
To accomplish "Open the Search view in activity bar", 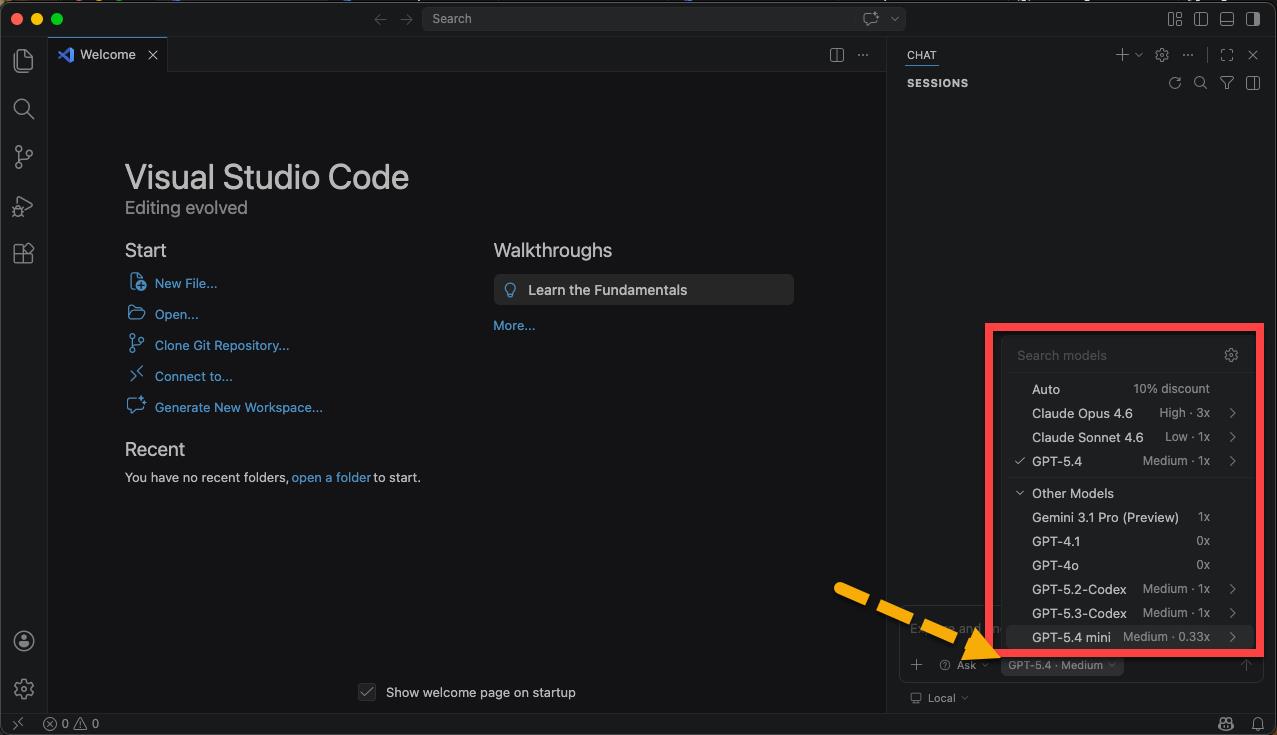I will 23,109.
